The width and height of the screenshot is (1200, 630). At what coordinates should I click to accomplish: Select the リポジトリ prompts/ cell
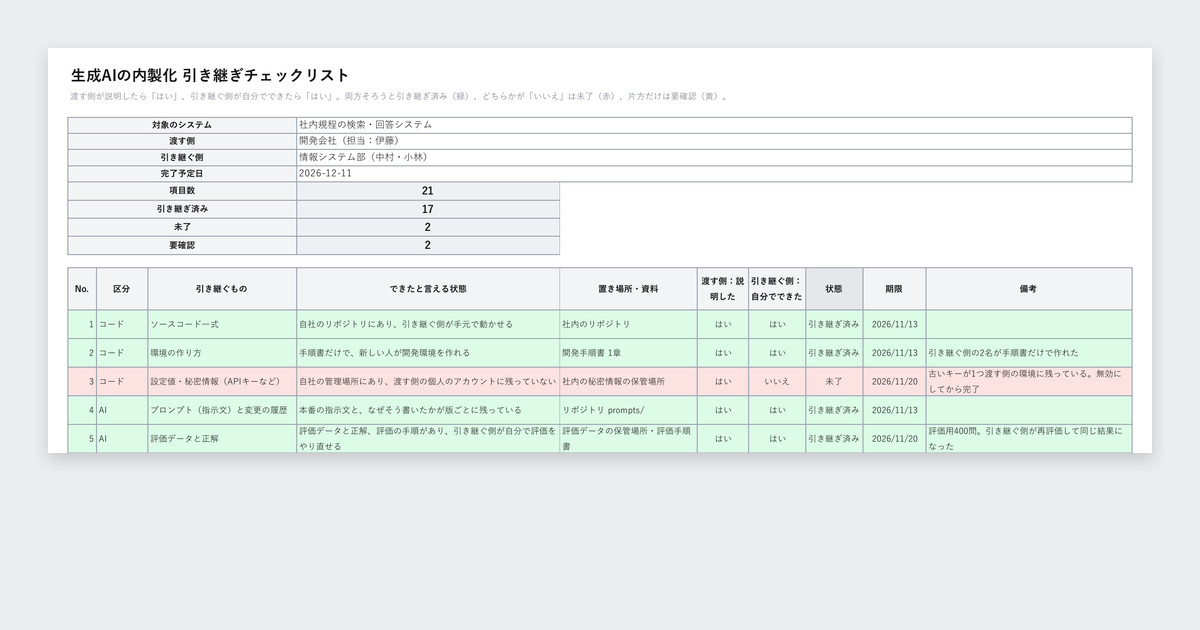coord(629,410)
